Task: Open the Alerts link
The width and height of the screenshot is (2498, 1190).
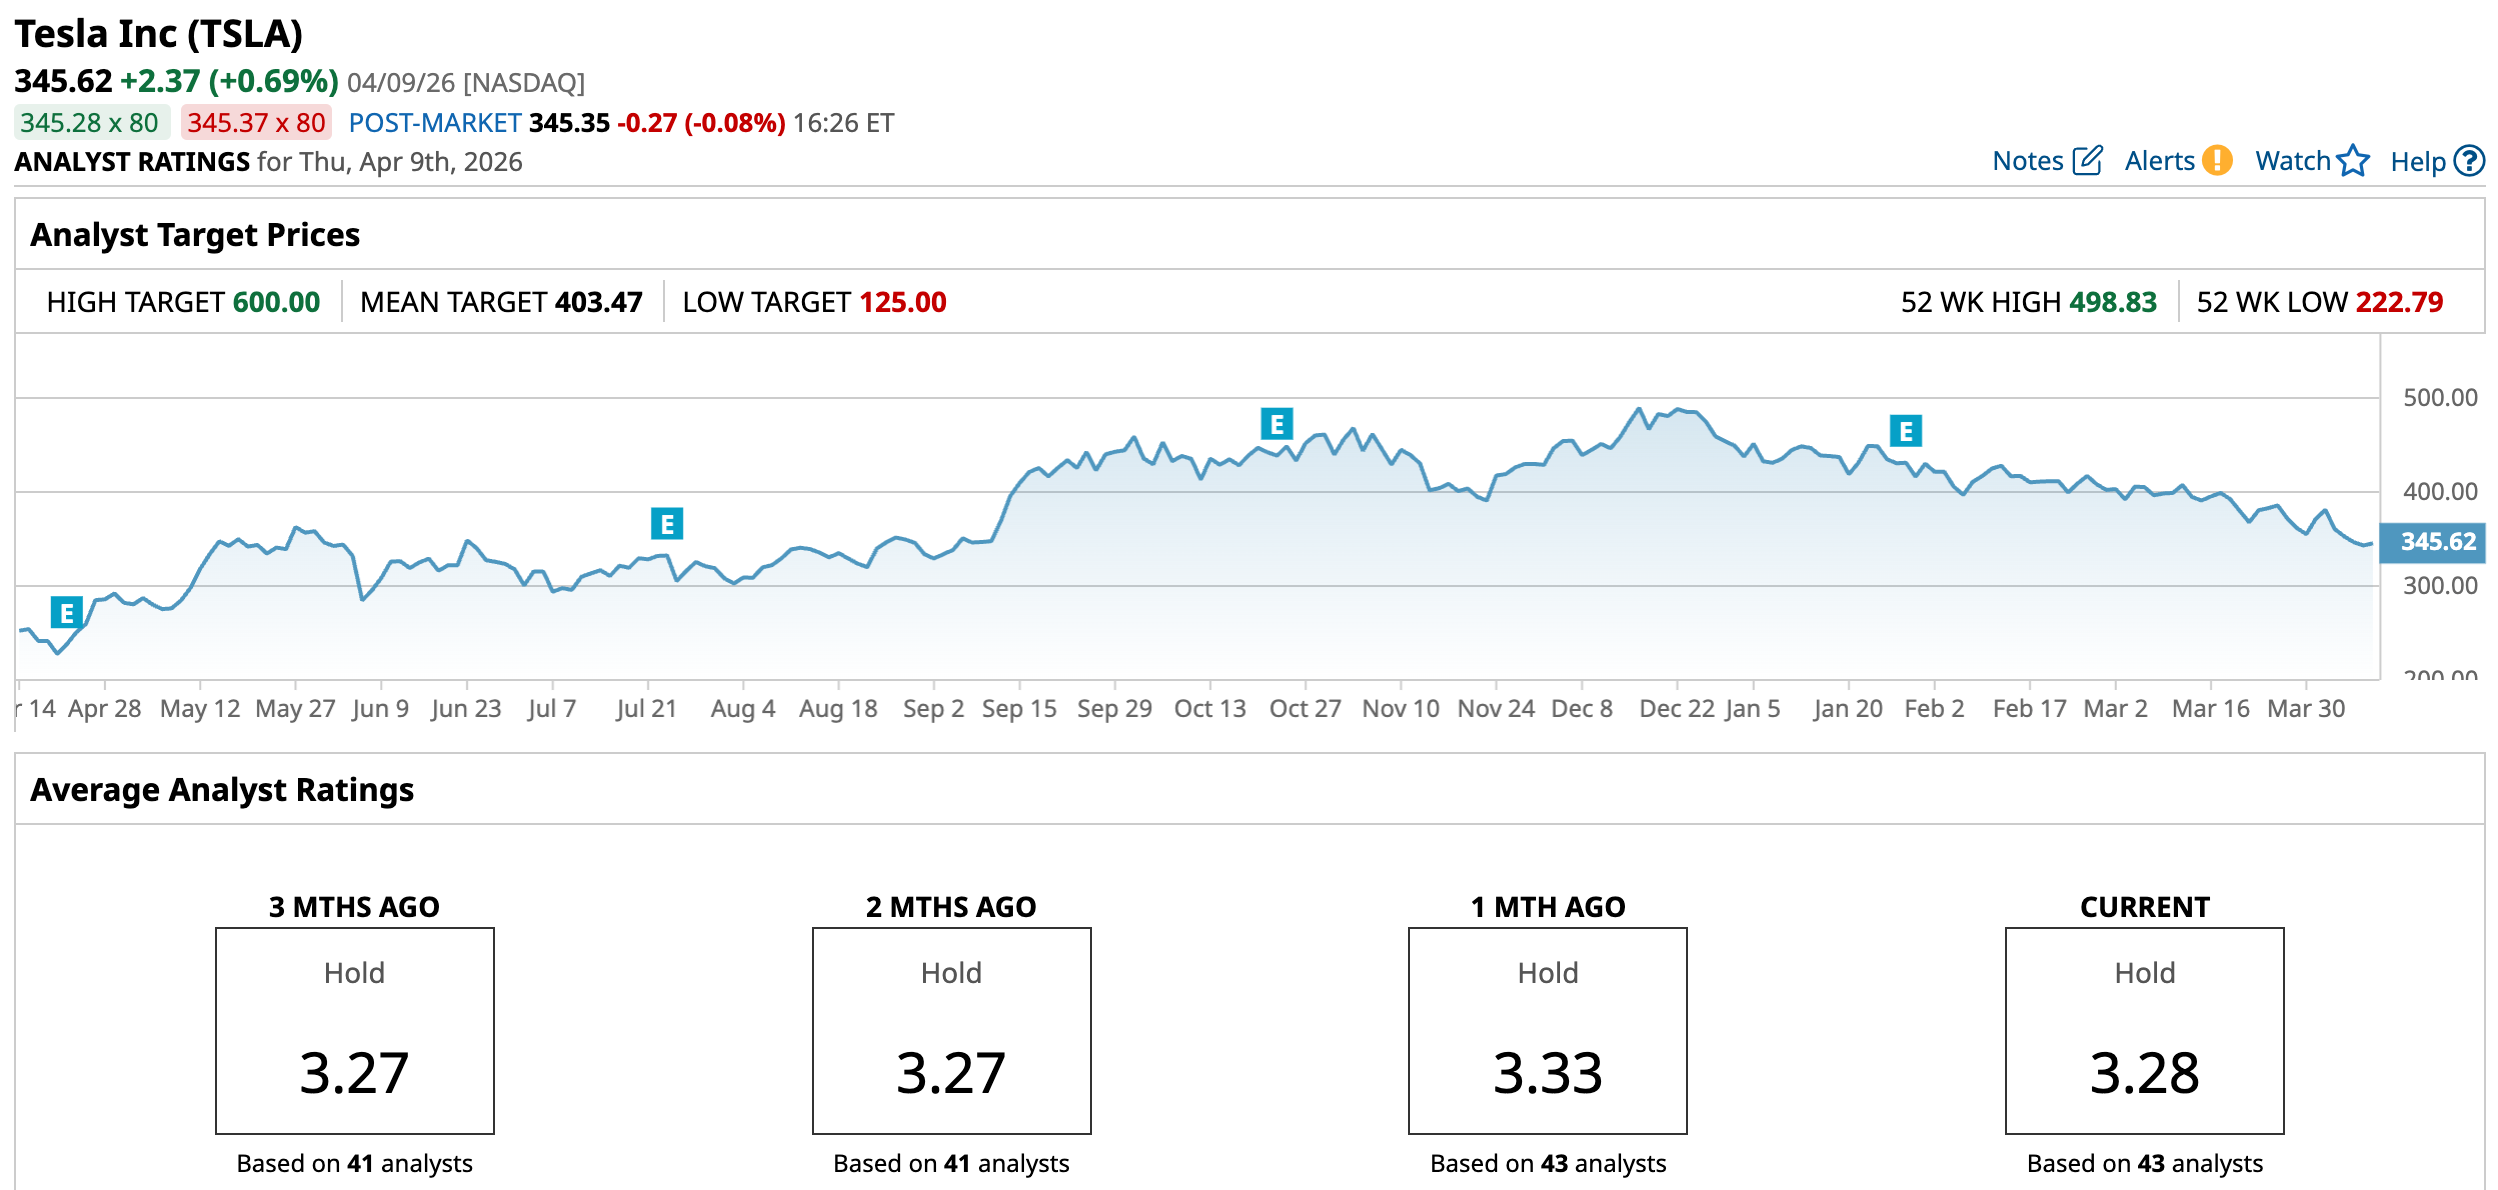Action: pyautogui.click(x=2159, y=161)
